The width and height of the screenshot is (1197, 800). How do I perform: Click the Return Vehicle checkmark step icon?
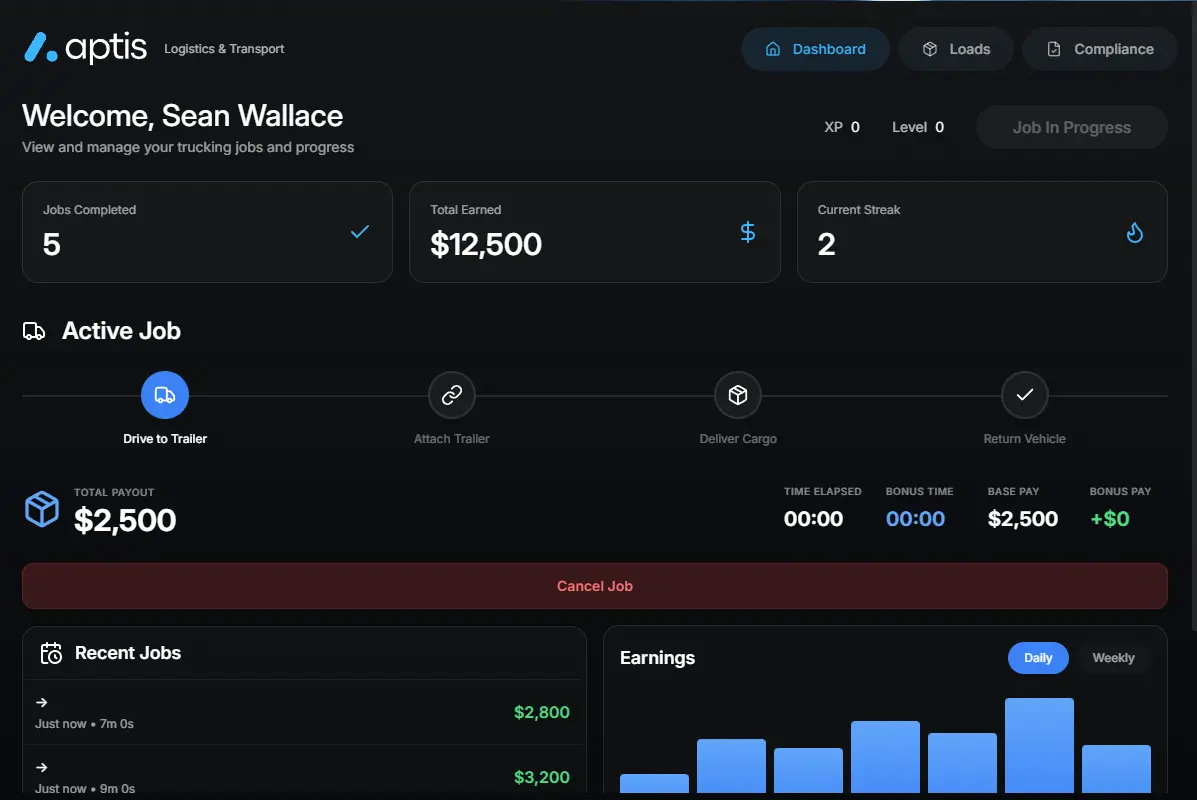click(x=1024, y=395)
